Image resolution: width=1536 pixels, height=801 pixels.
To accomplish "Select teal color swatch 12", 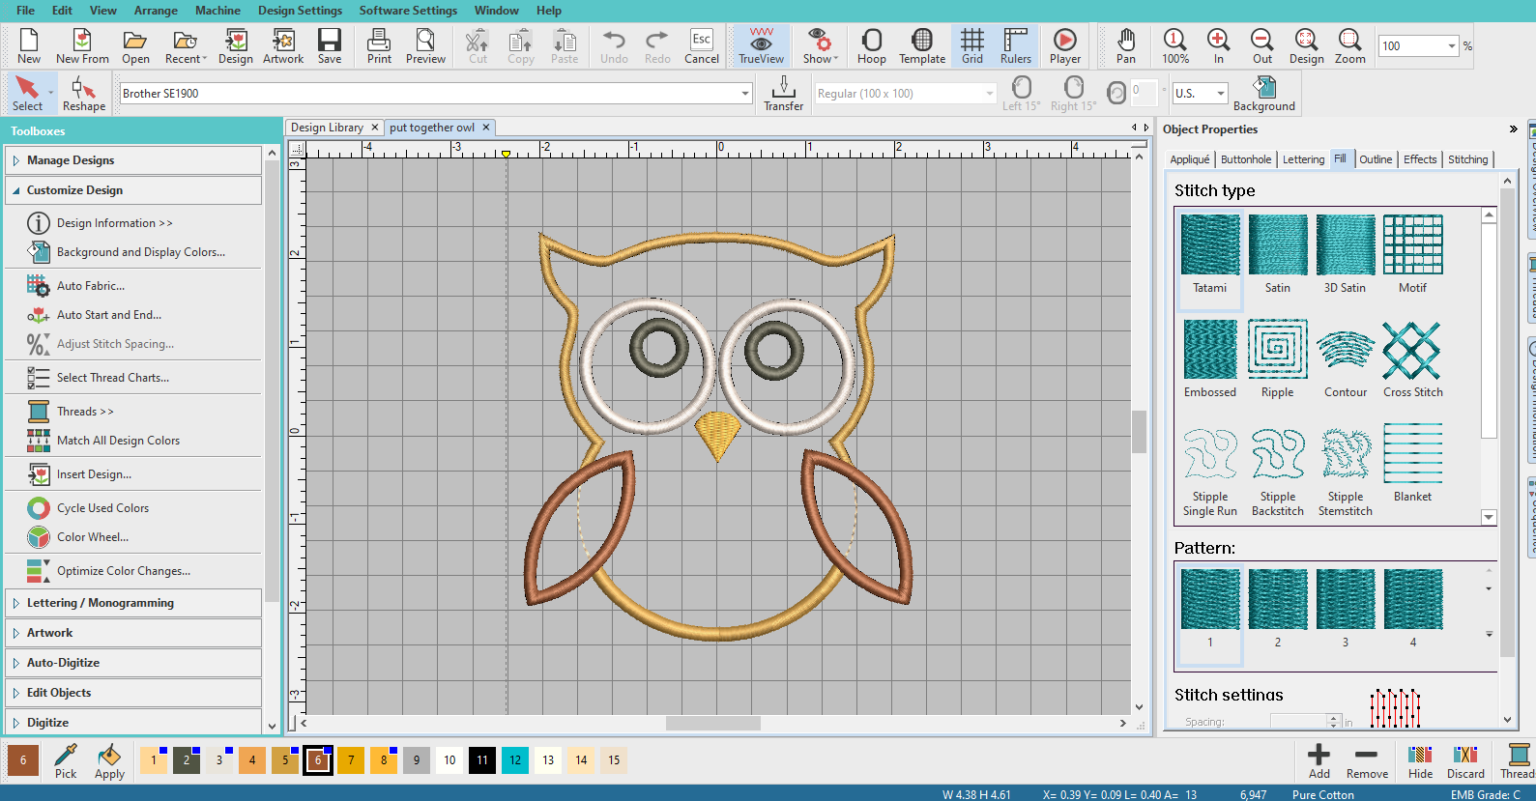I will pyautogui.click(x=515, y=760).
